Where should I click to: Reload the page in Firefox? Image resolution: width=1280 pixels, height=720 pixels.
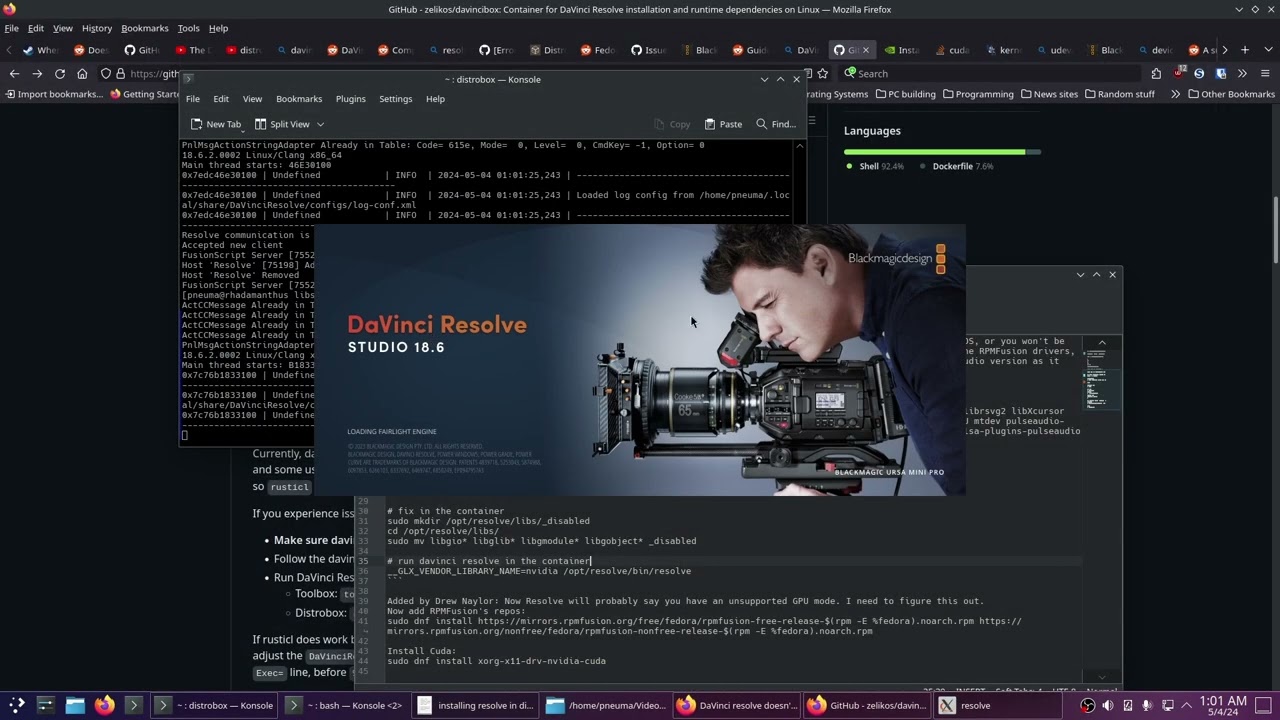(60, 74)
